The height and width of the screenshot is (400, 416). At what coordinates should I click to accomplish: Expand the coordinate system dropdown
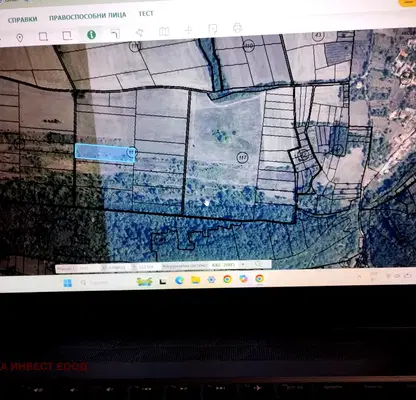coord(243,264)
